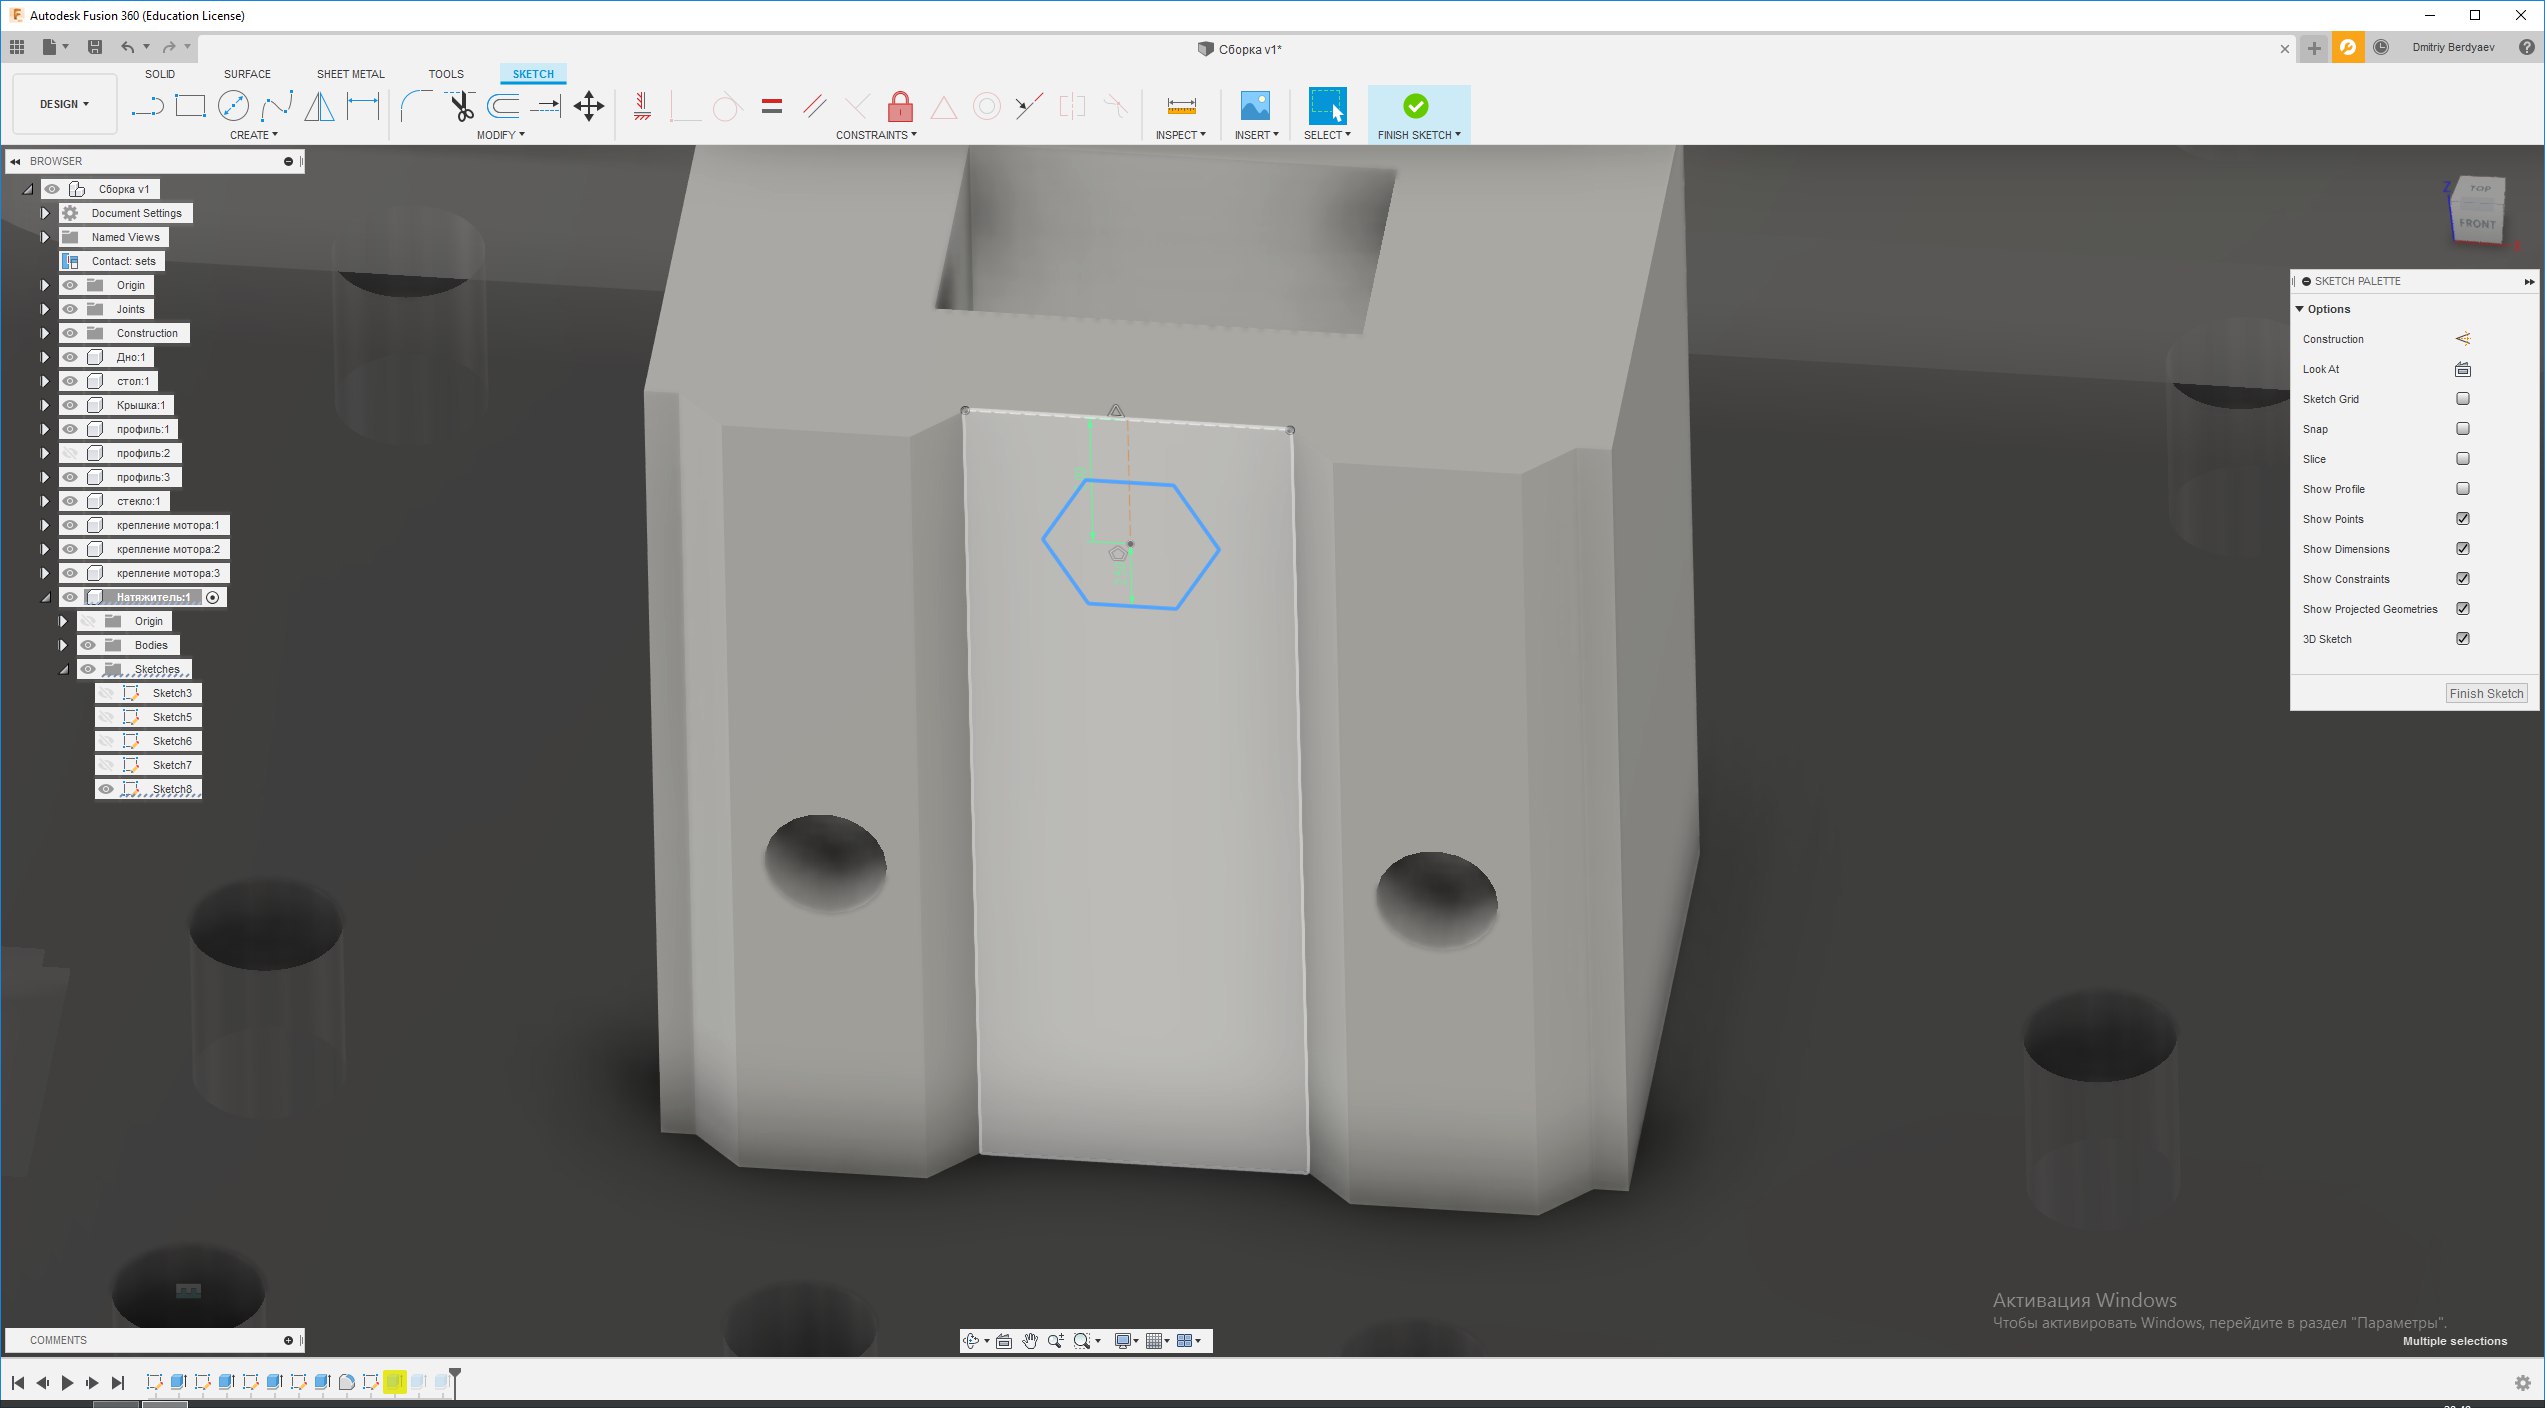Collapse the Options section in Sketch Palette
The height and width of the screenshot is (1408, 2545).
pos(2299,309)
